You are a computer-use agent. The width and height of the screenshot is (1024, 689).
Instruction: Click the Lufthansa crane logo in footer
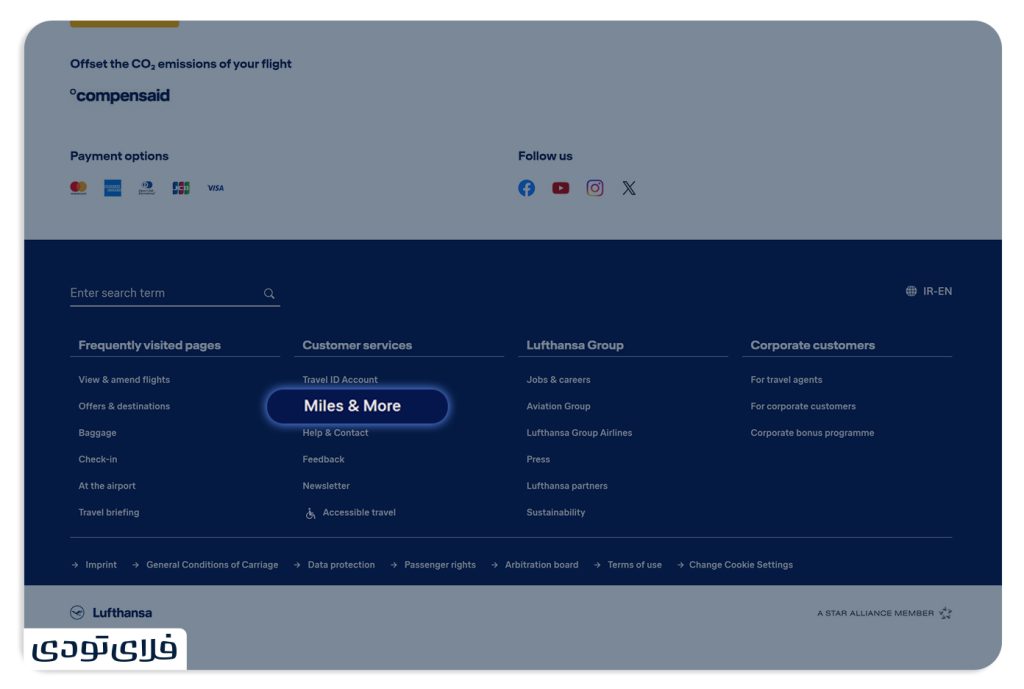[77, 613]
